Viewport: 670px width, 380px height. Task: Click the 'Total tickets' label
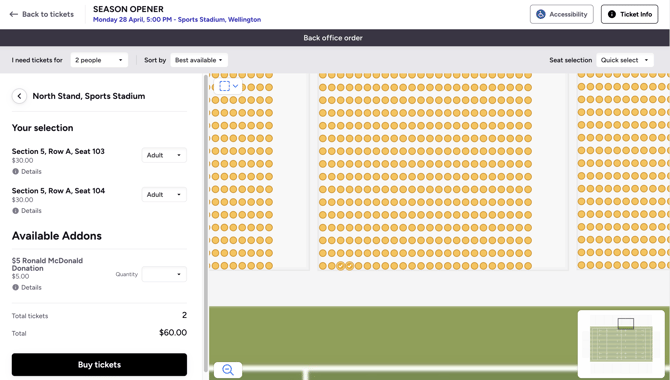coord(30,316)
